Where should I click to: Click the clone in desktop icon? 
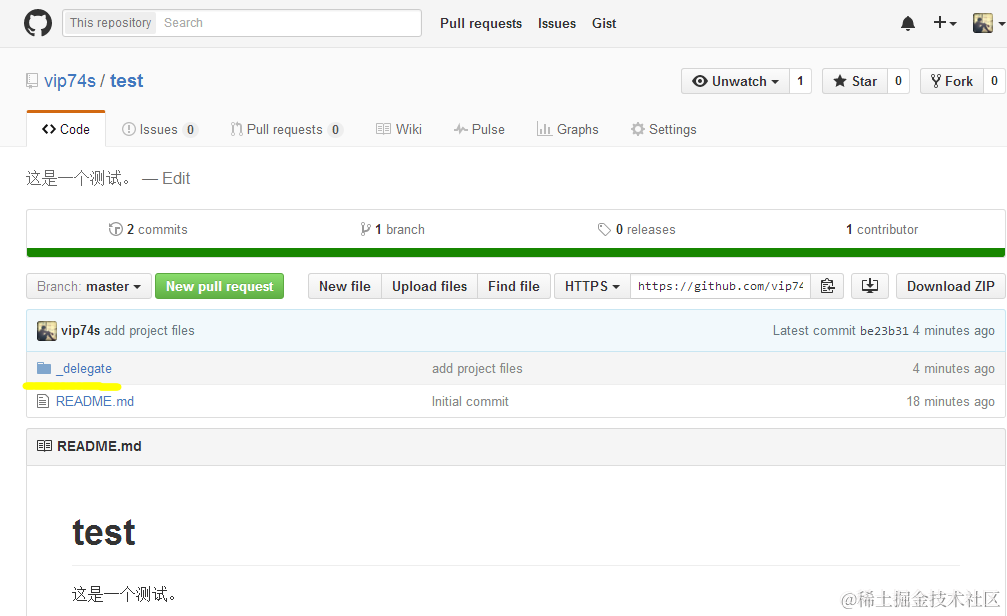point(870,286)
